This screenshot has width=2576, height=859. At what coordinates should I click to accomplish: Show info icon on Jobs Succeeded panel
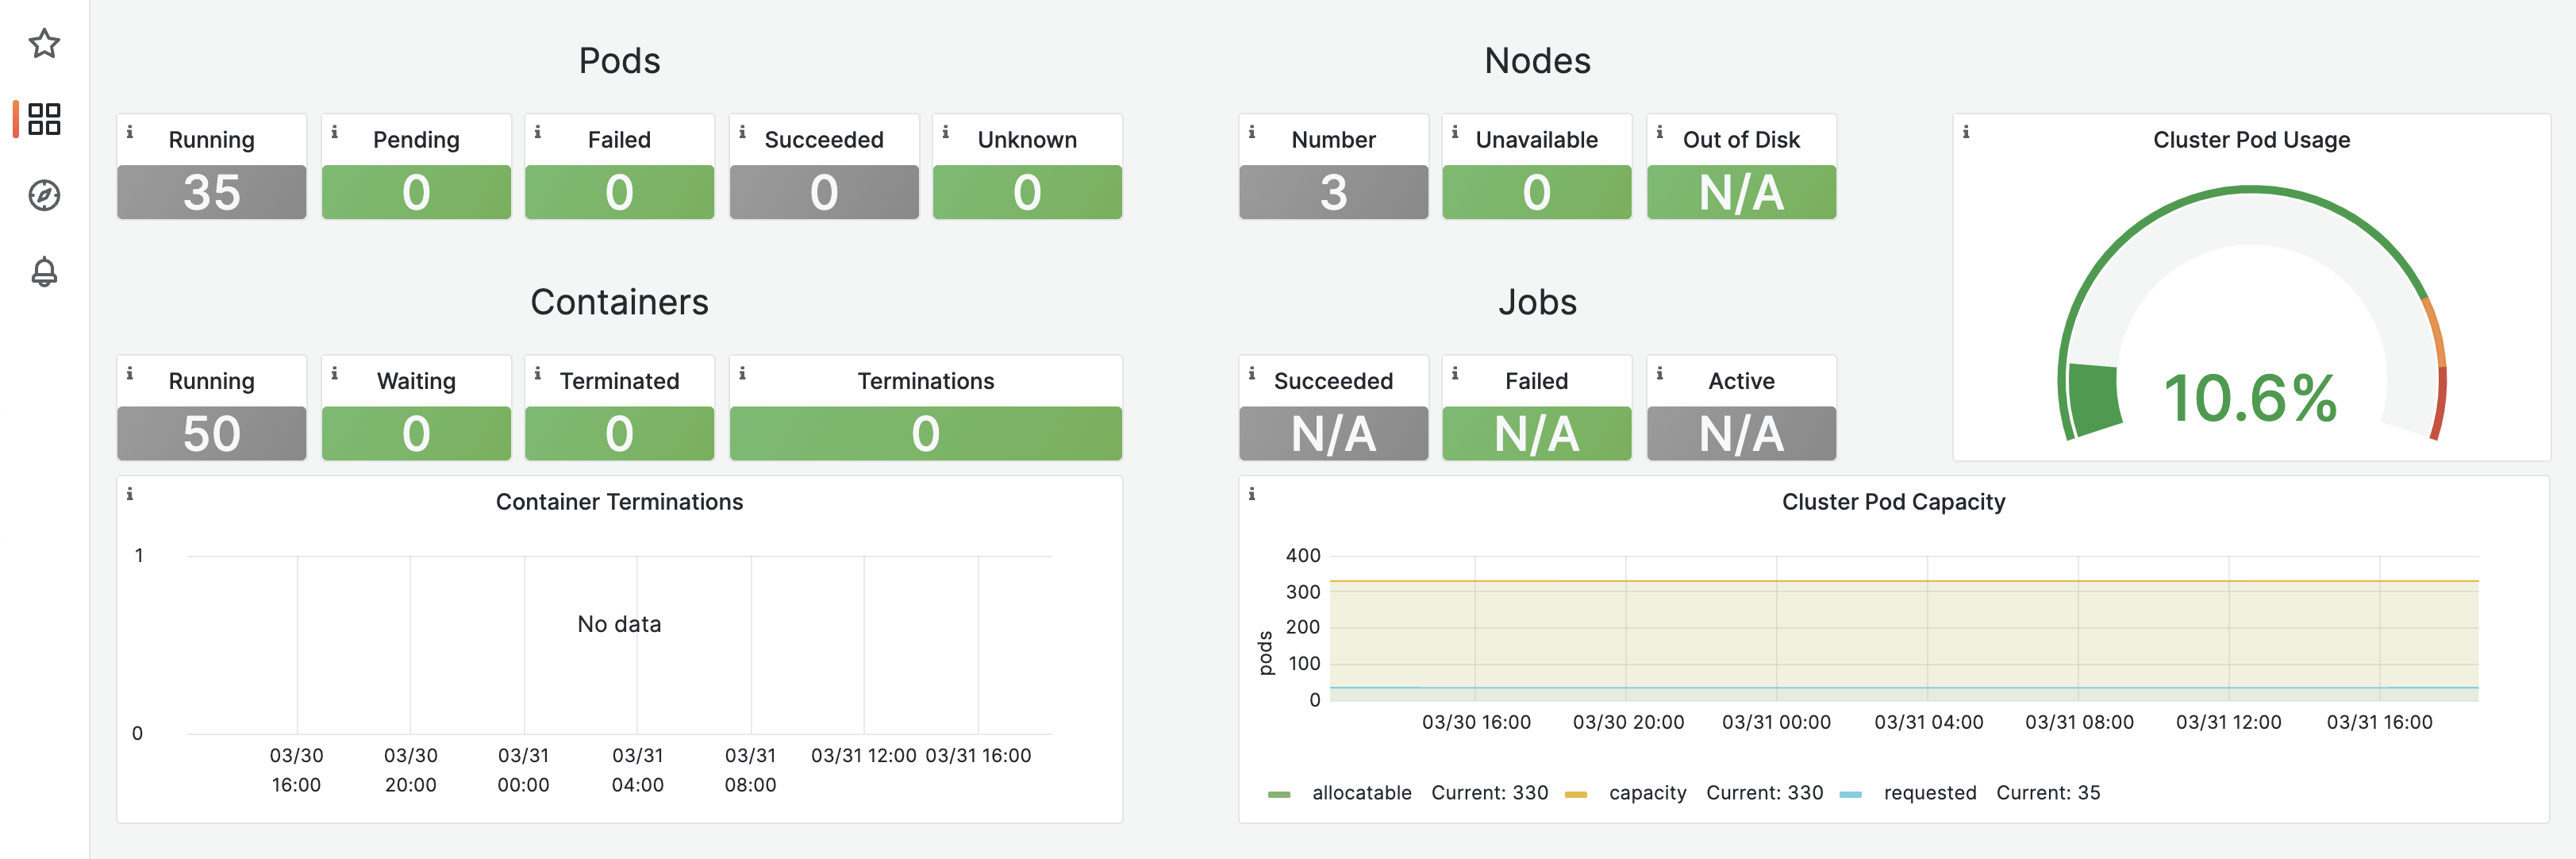[1252, 373]
